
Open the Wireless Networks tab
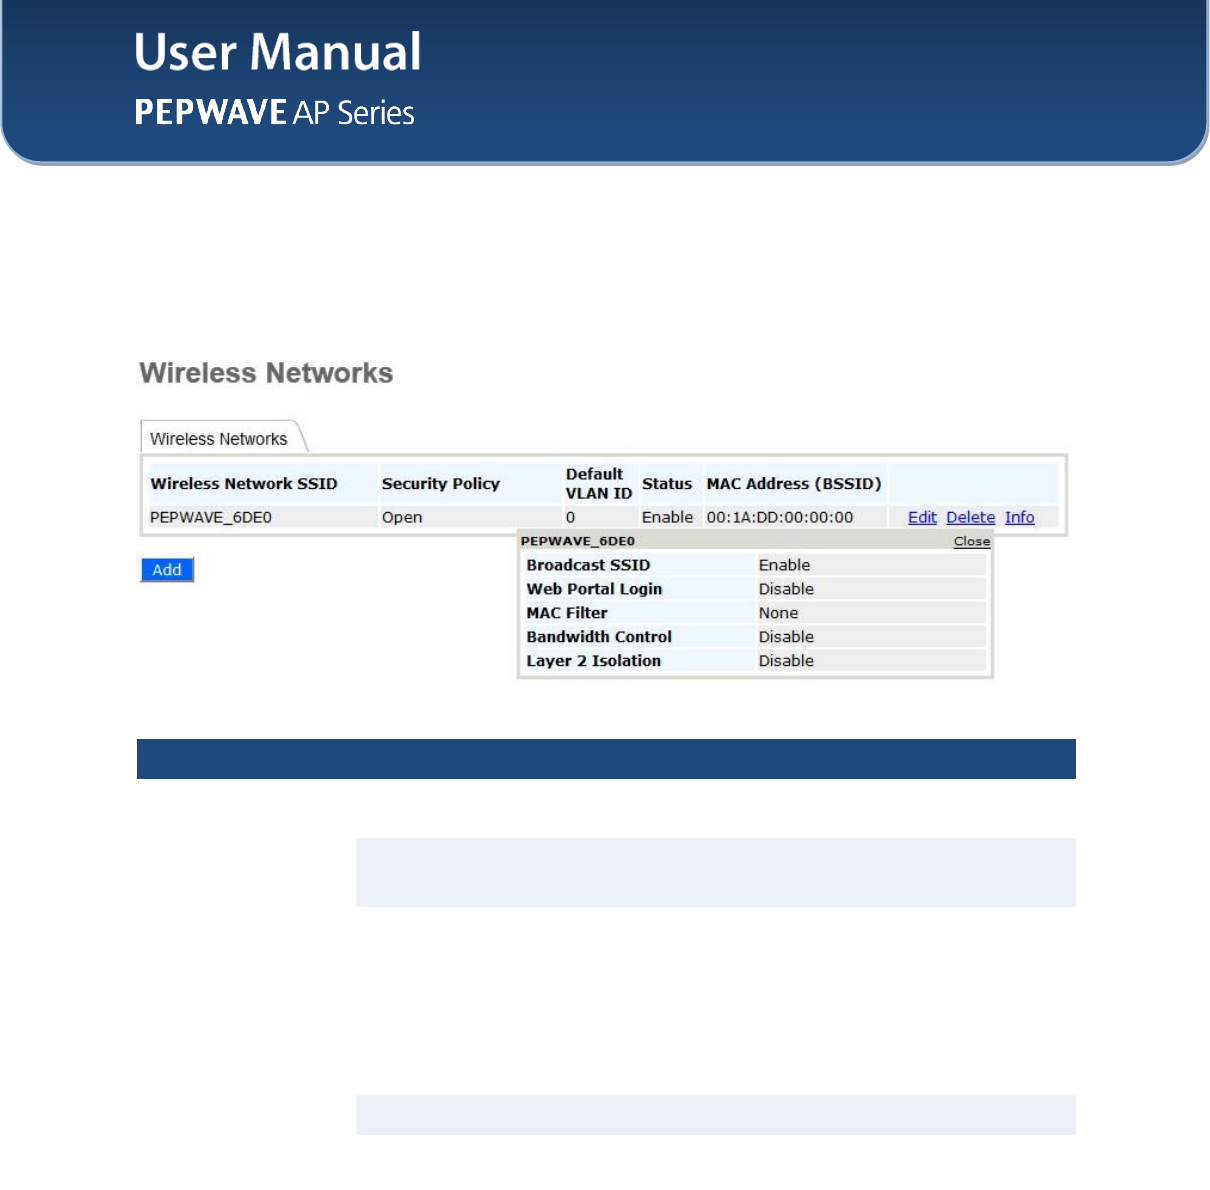pos(219,439)
